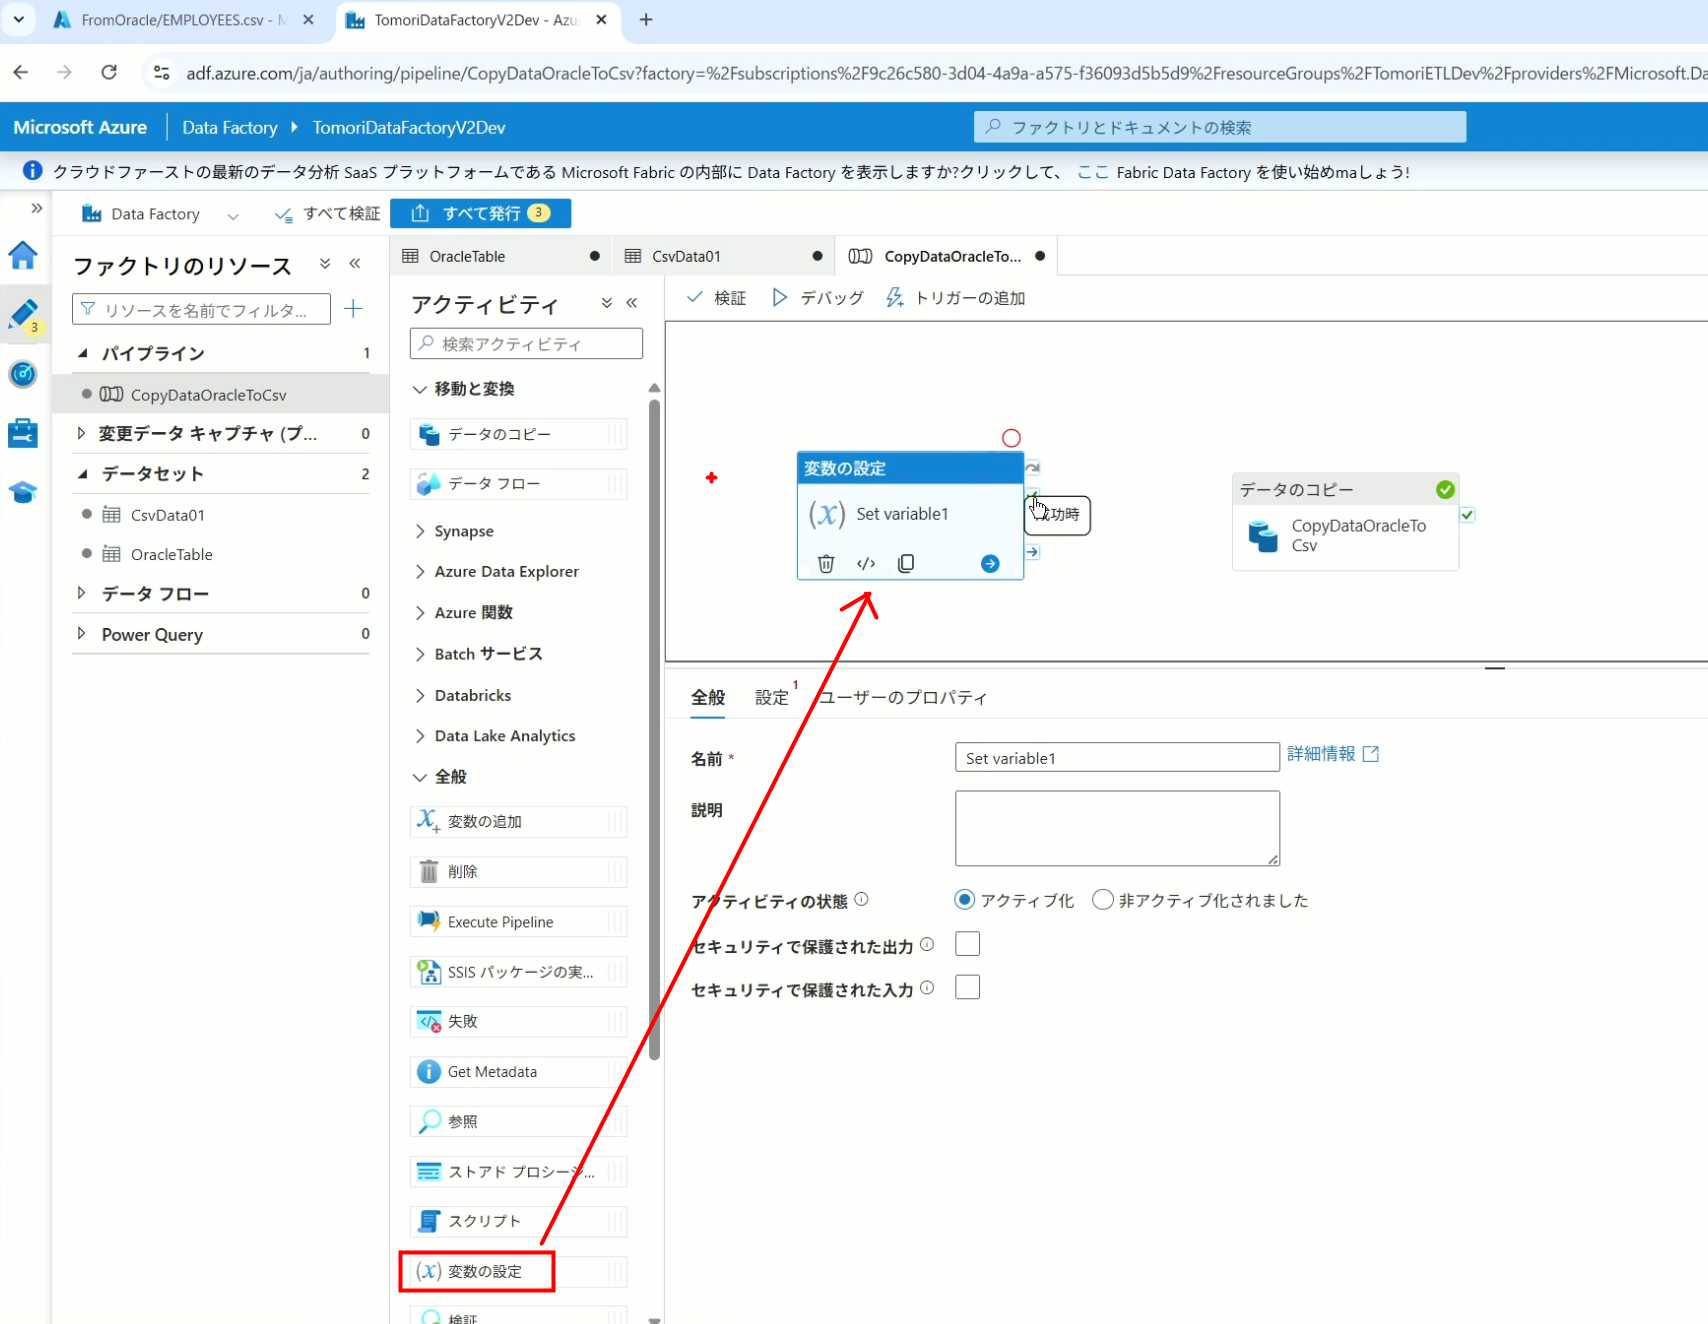
Task: Enable セキュリティで保護された入力 checkbox
Action: [967, 988]
